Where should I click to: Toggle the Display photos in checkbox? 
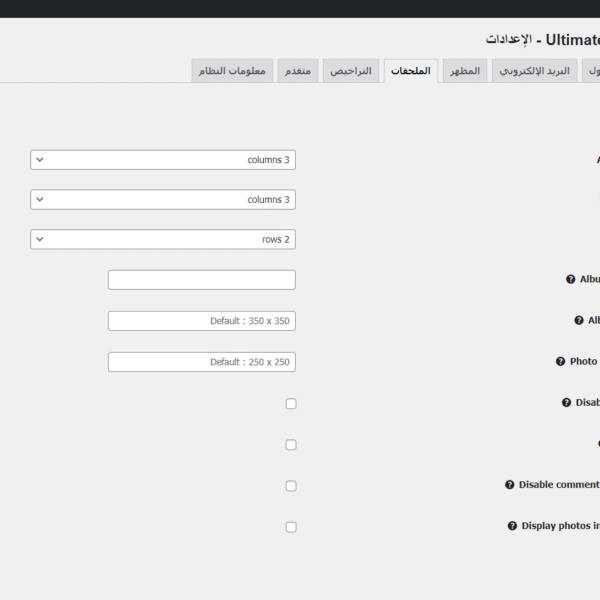click(291, 527)
